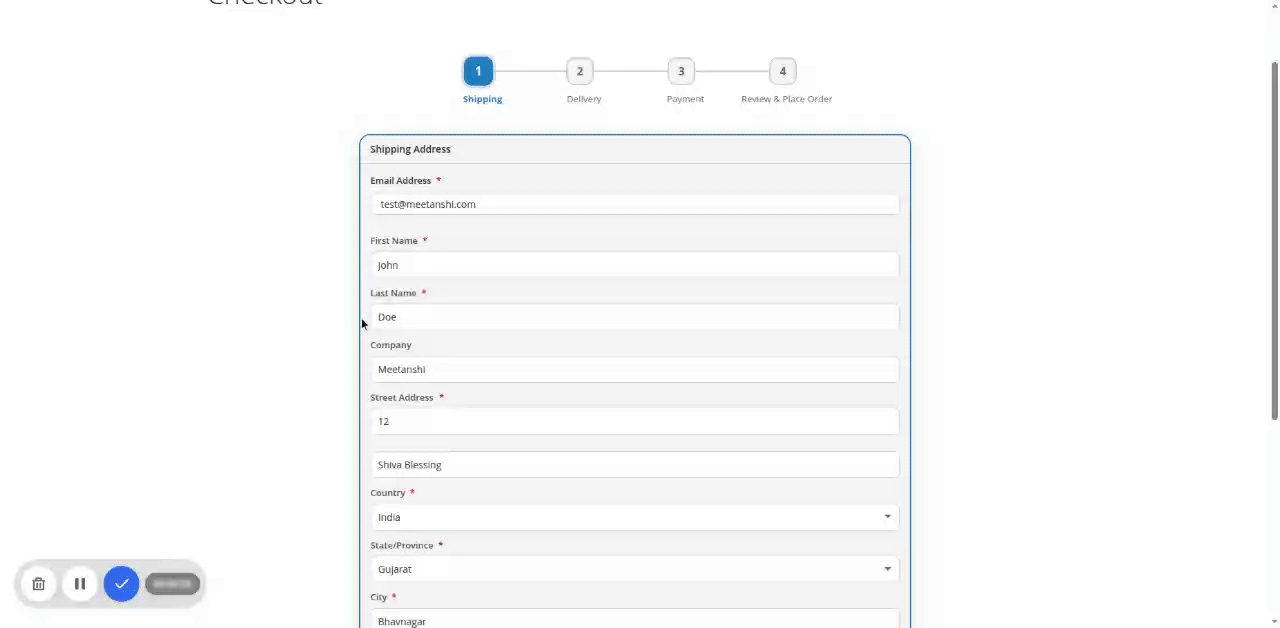Go to step 4 Review & Place Order

(x=783, y=71)
